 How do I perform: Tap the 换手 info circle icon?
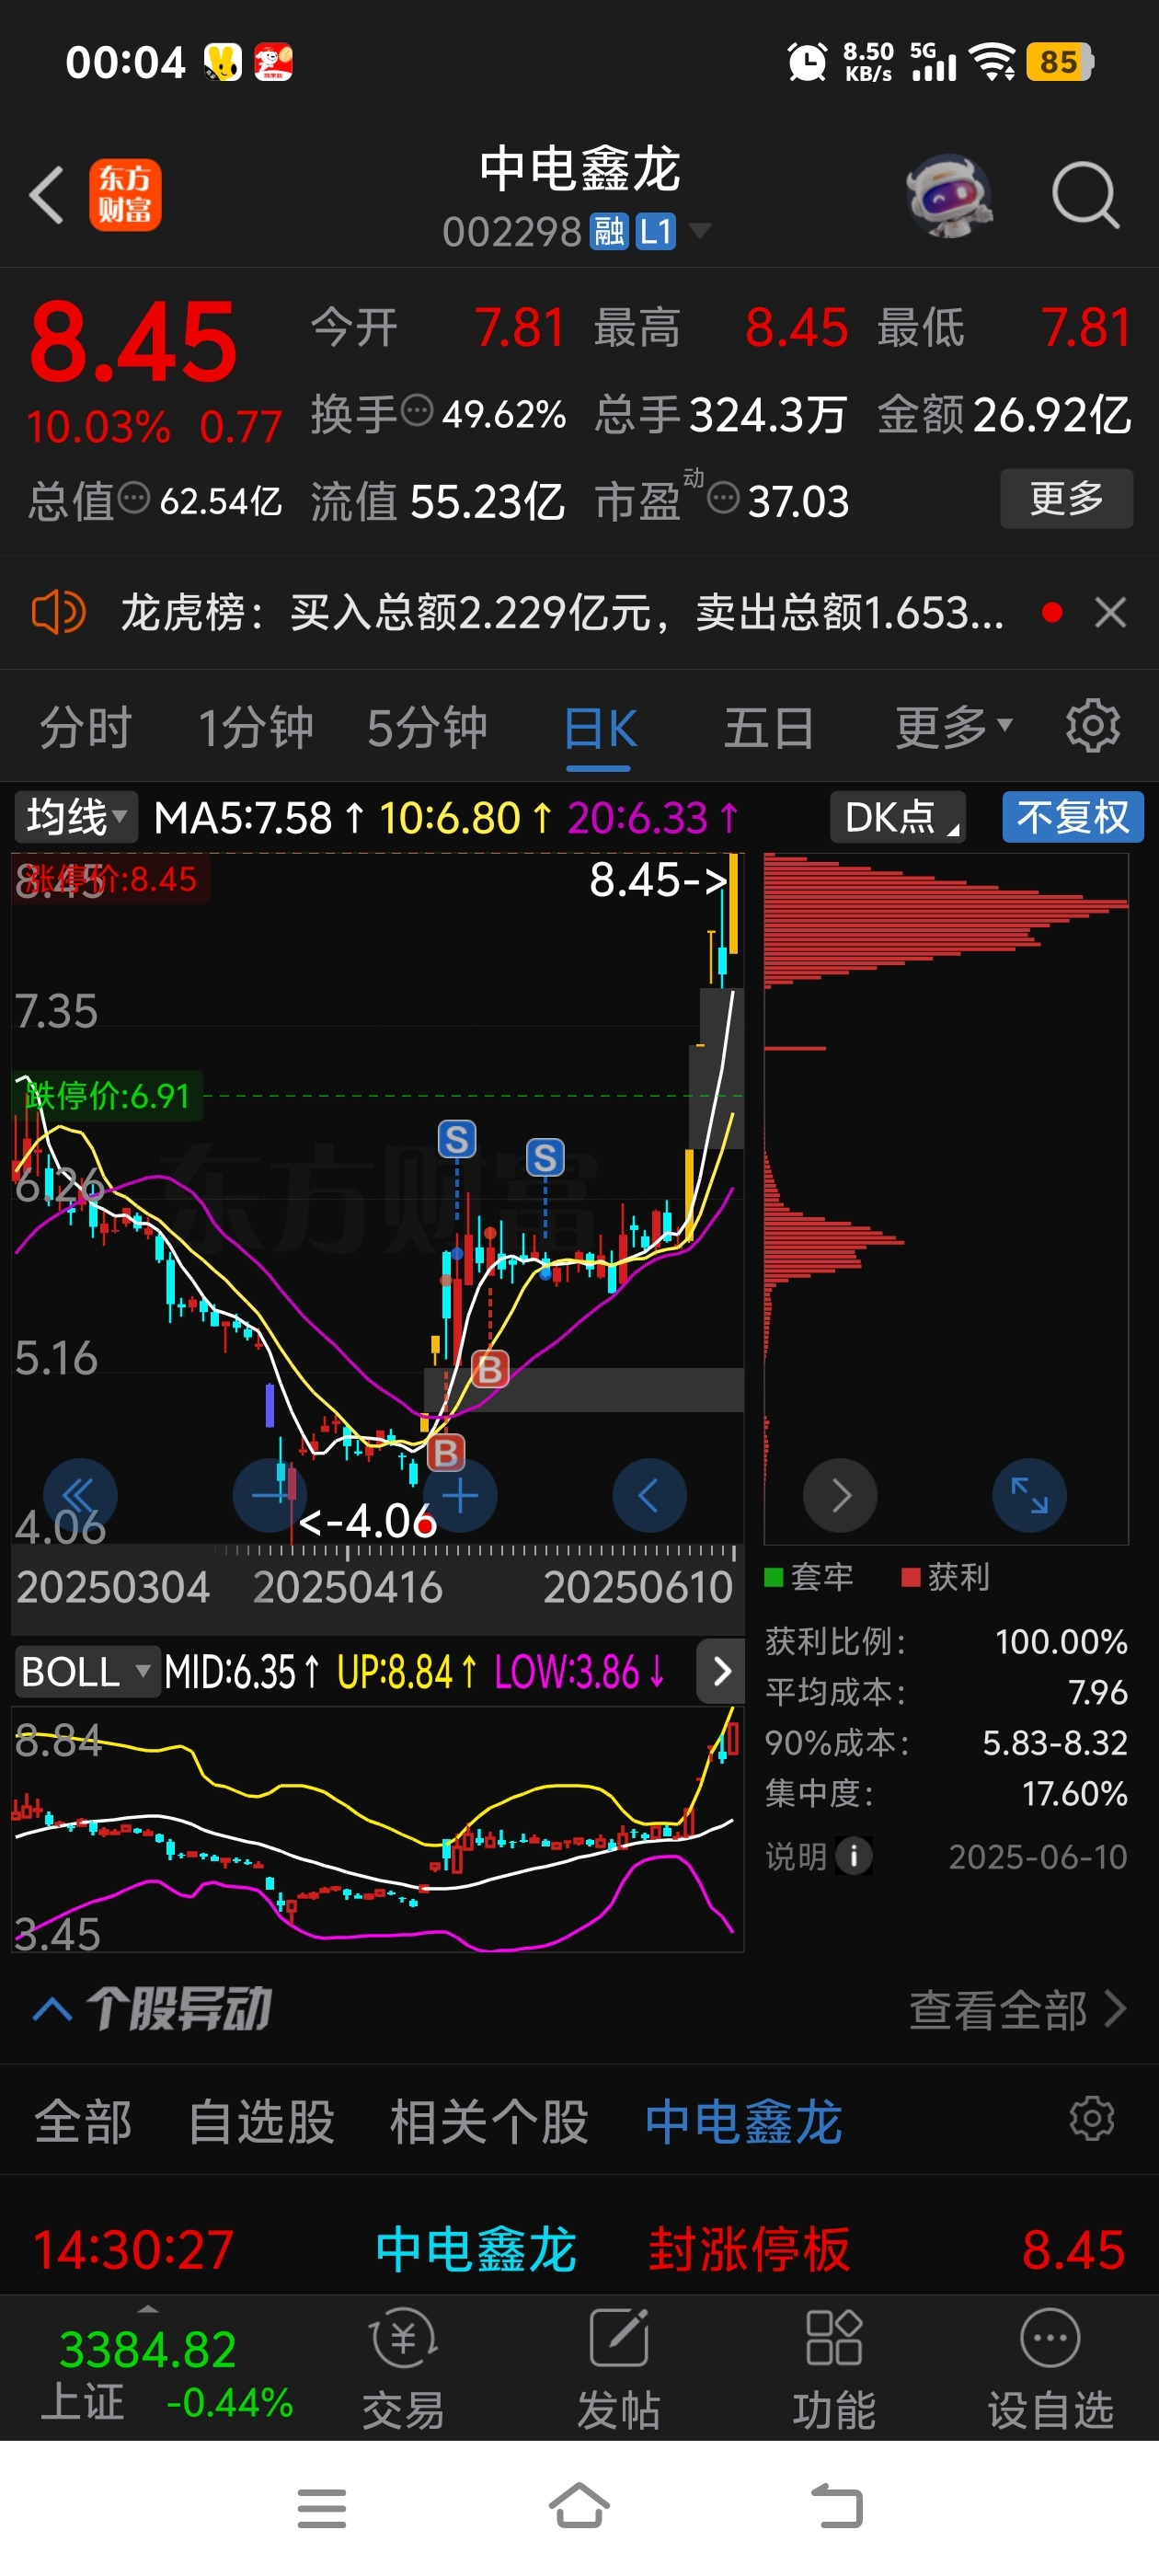coord(416,410)
